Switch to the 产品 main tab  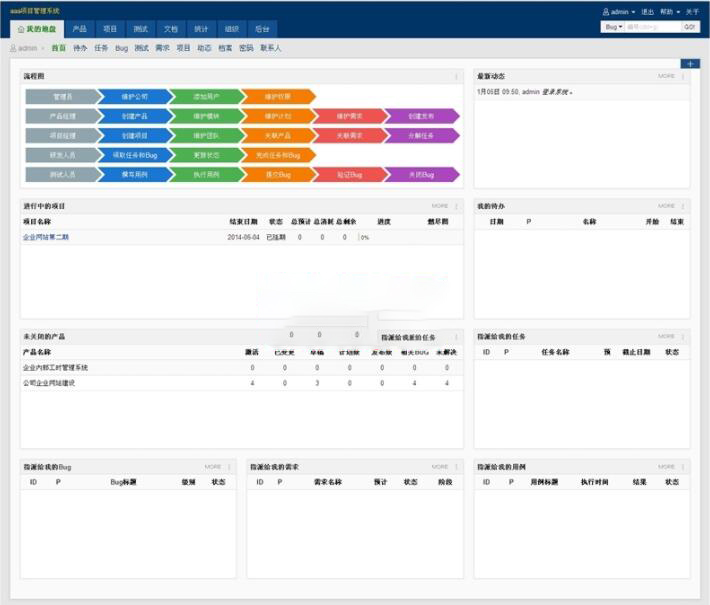tap(79, 29)
